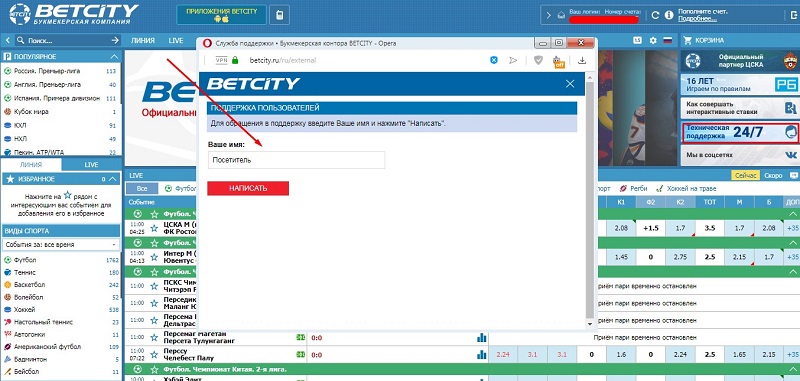Screen dimensions: 800x381
Task: Click the red НАПИСАТЬ button
Action: [248, 188]
